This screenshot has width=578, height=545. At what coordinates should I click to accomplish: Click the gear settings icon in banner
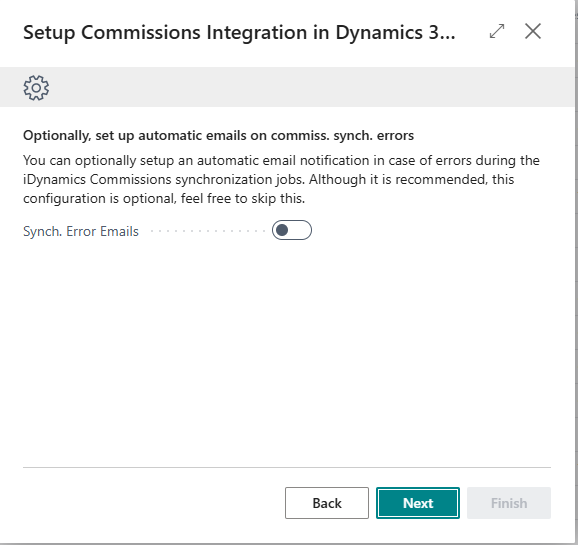click(36, 88)
